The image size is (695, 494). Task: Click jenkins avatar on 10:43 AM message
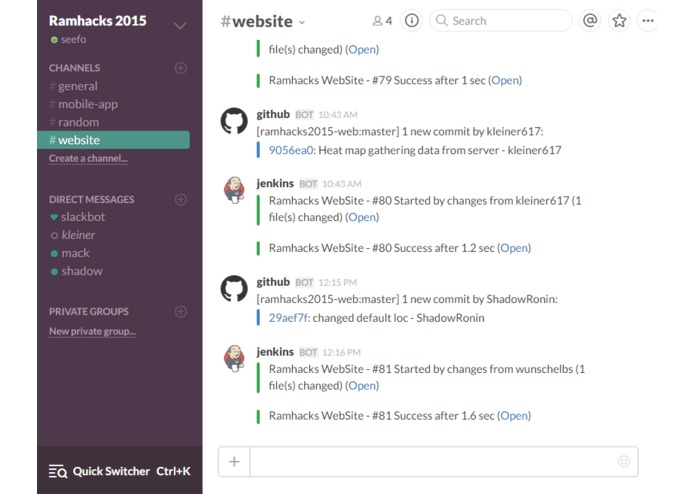[234, 190]
